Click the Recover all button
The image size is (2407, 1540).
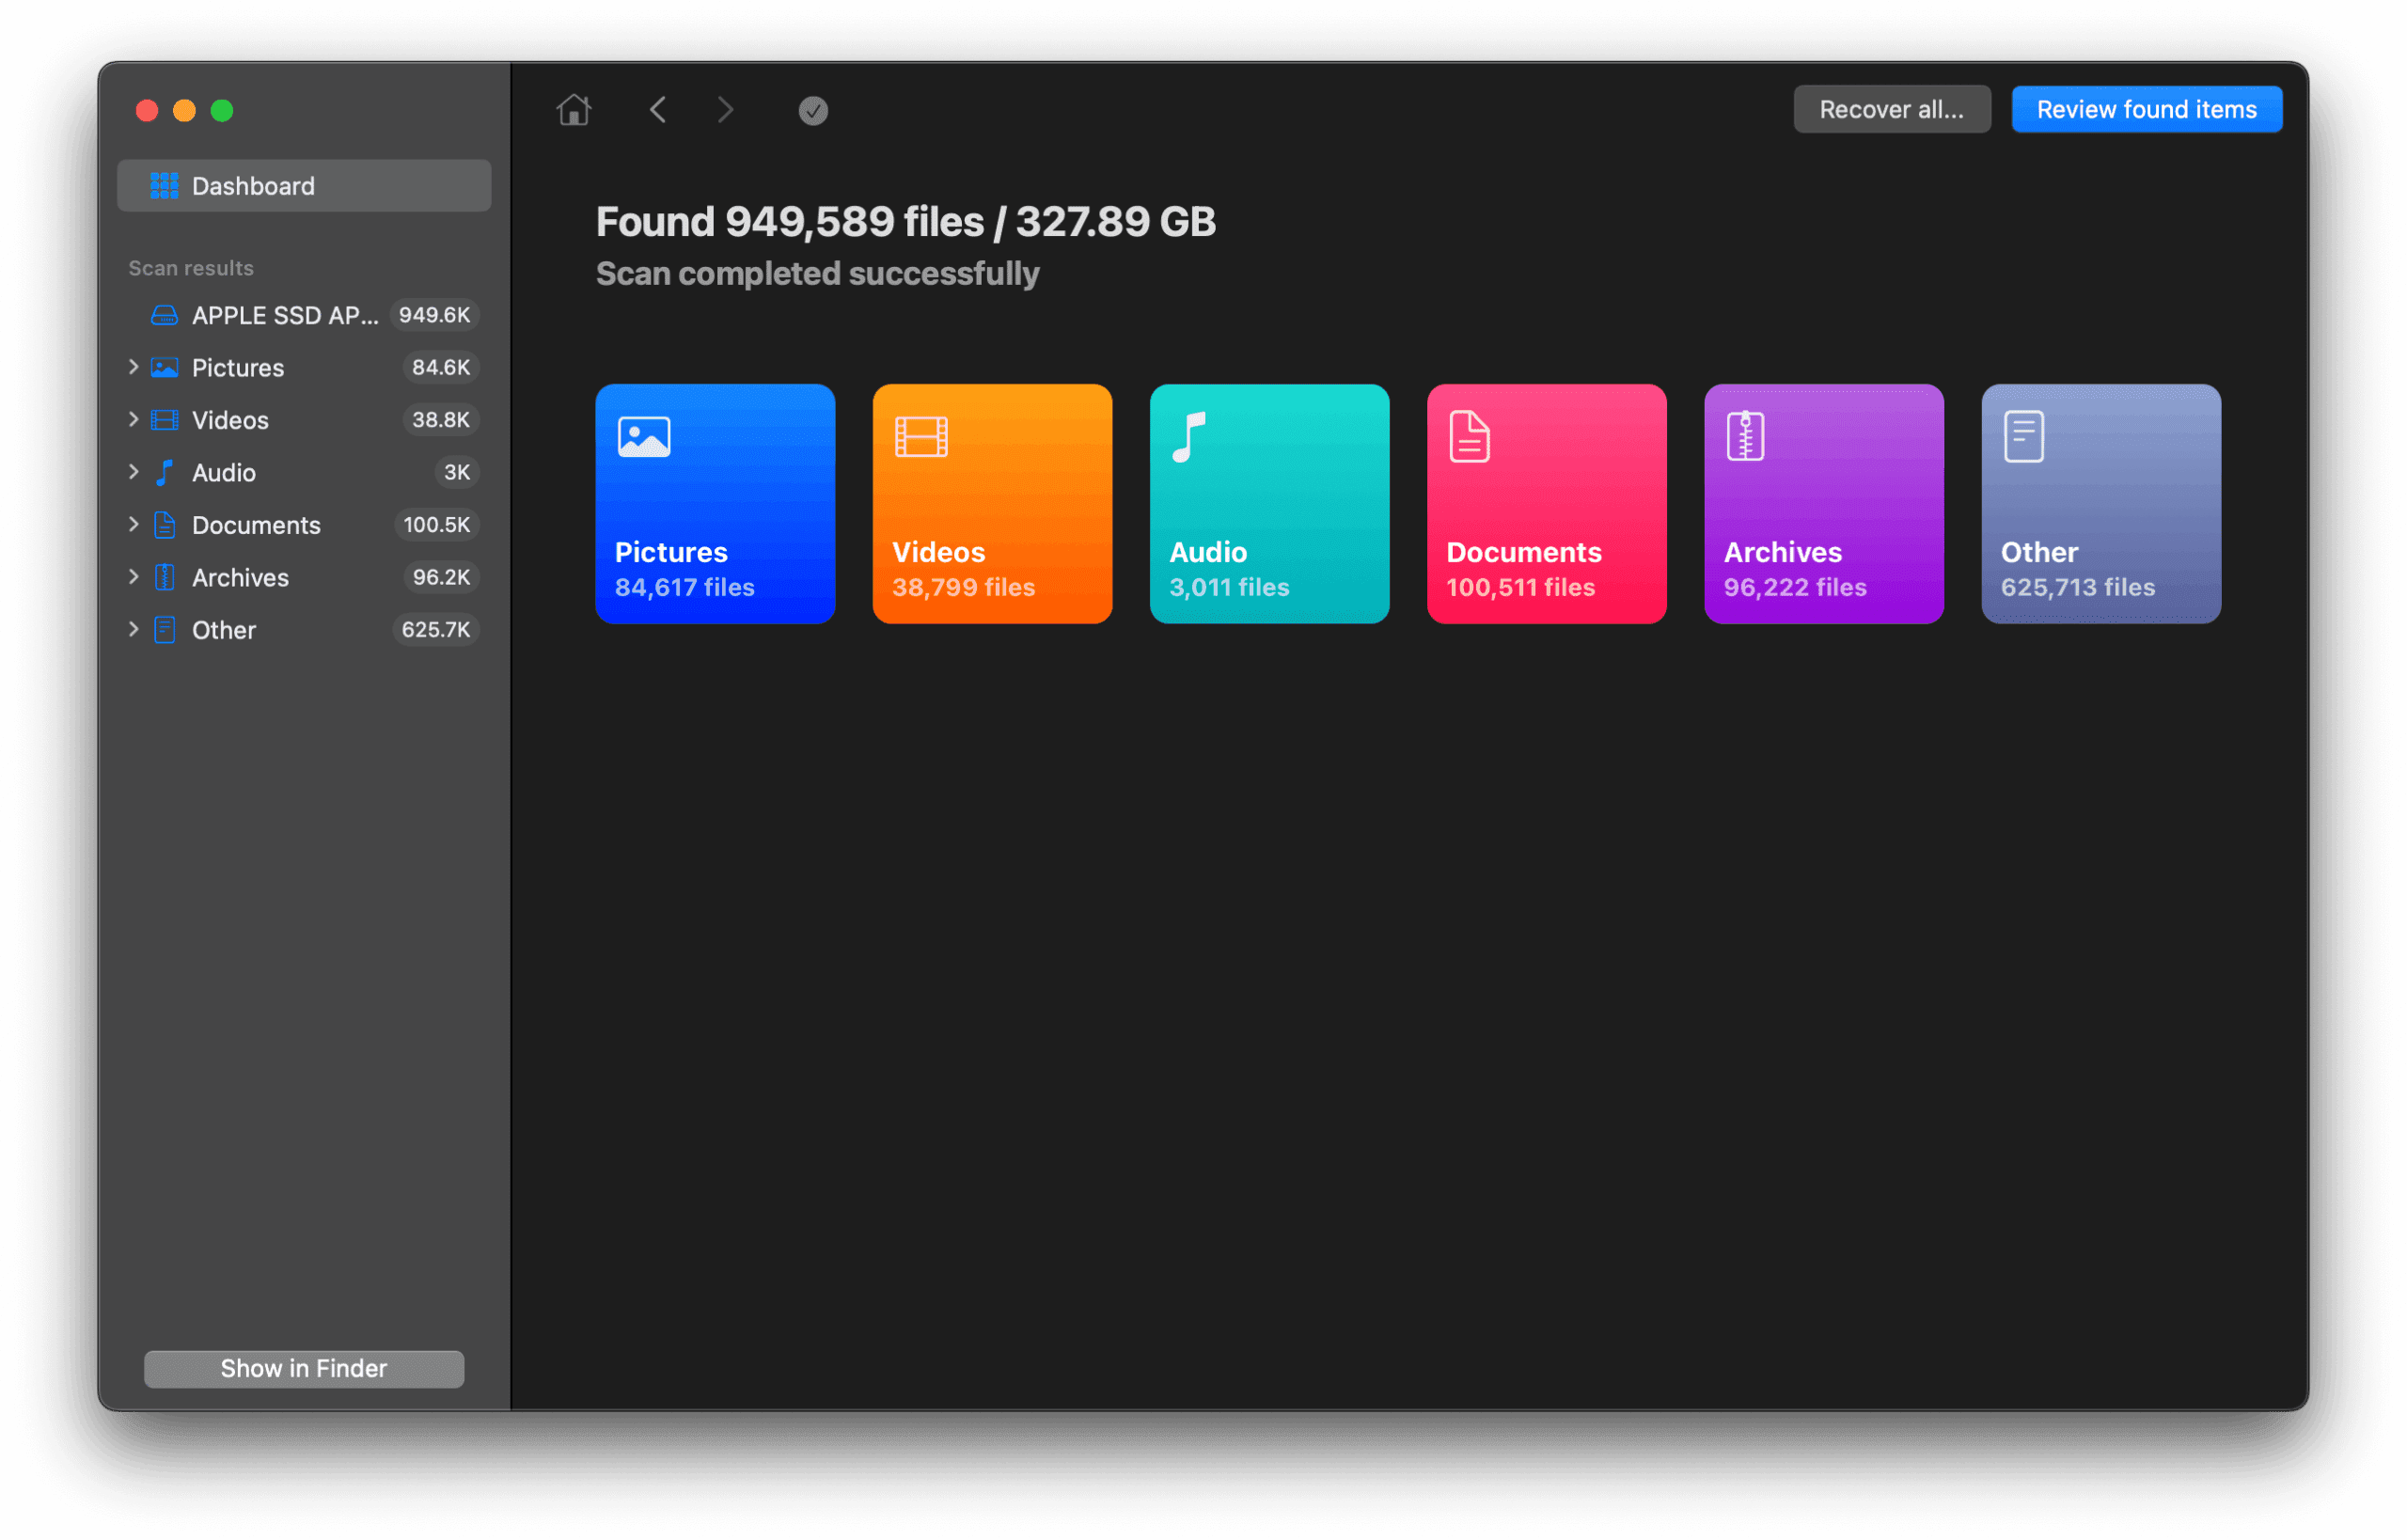pos(1891,109)
